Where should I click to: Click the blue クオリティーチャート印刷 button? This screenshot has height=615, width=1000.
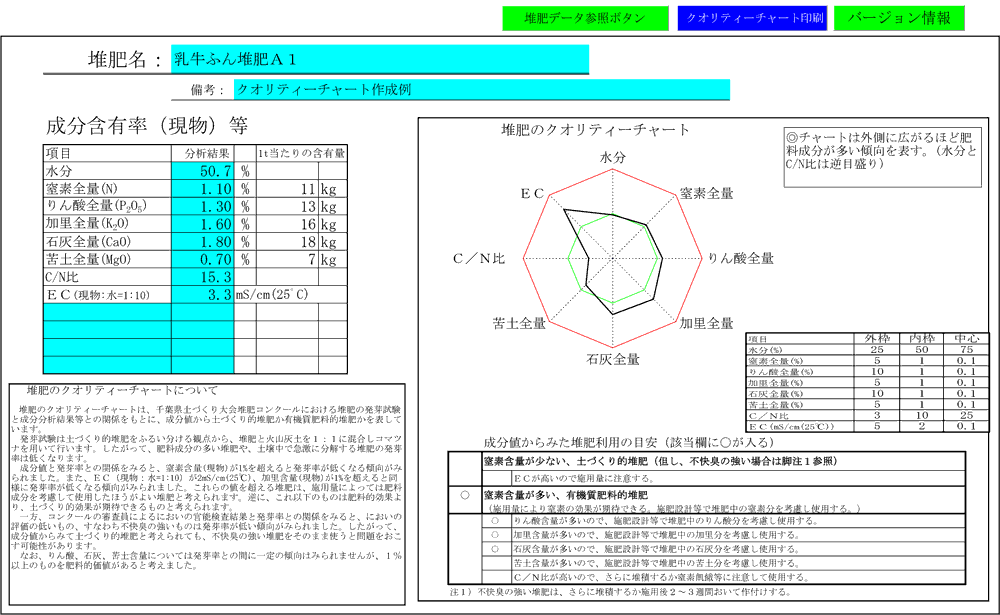point(754,19)
